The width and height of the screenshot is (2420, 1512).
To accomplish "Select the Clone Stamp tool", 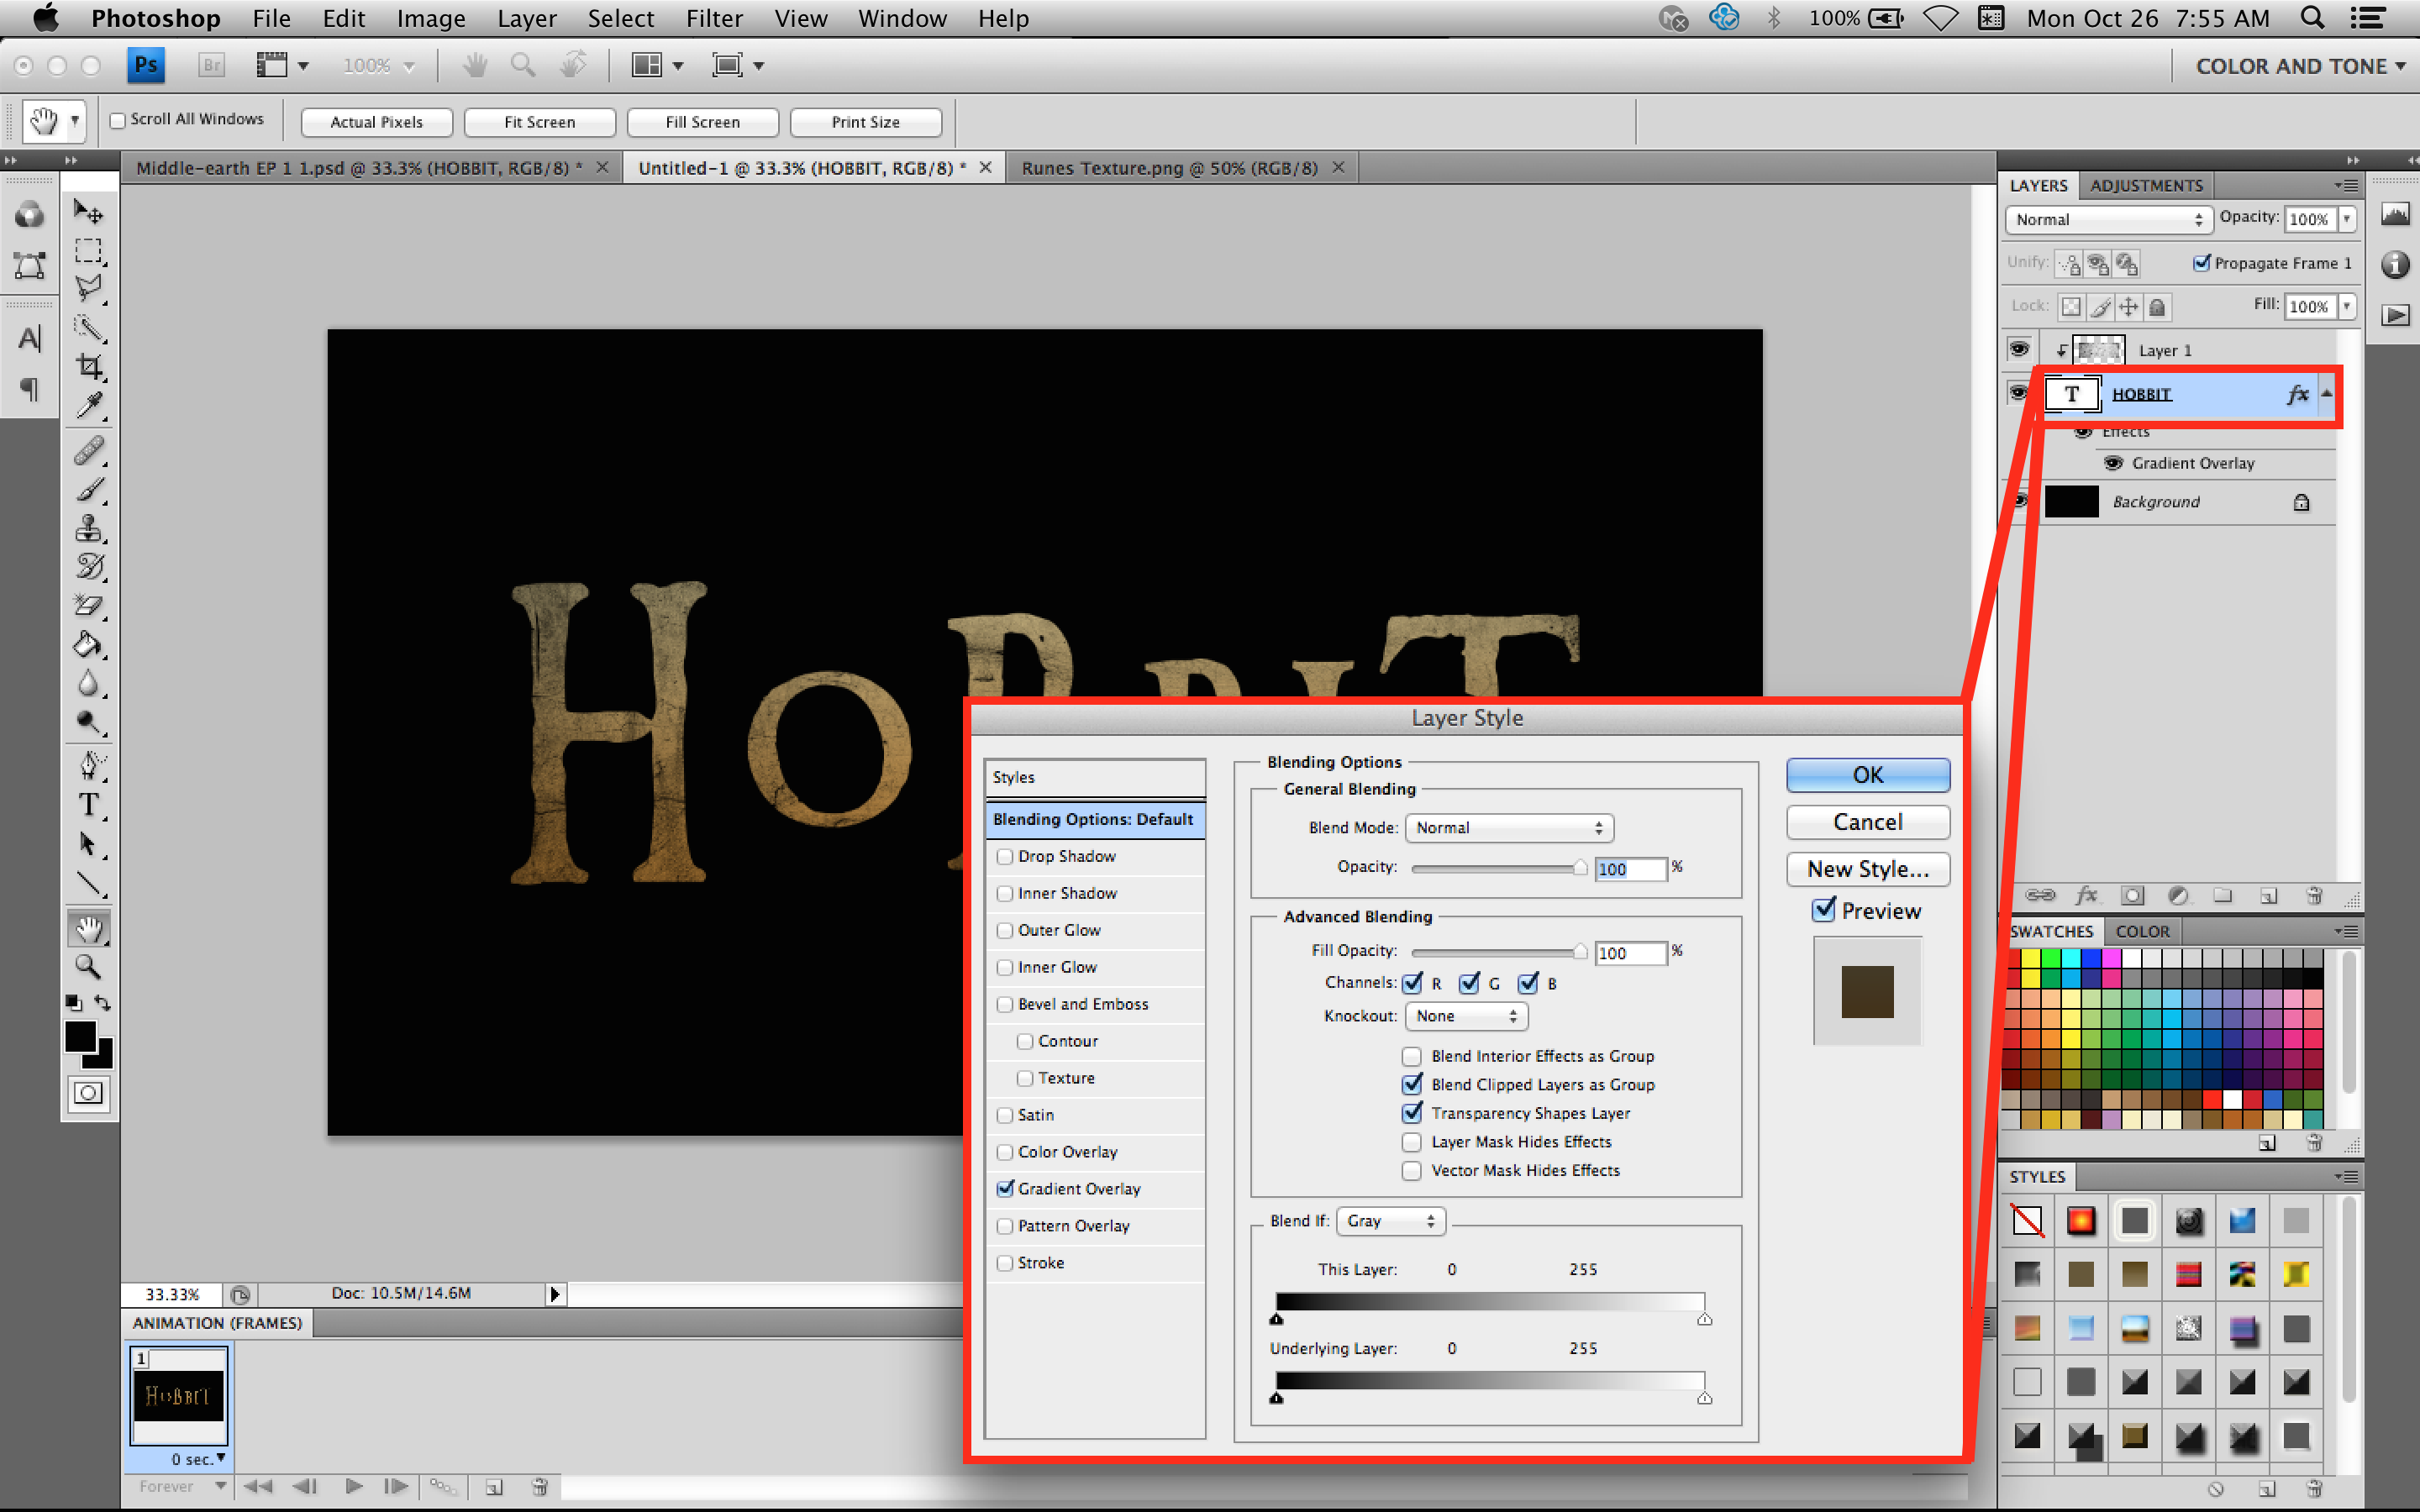I will (x=88, y=527).
